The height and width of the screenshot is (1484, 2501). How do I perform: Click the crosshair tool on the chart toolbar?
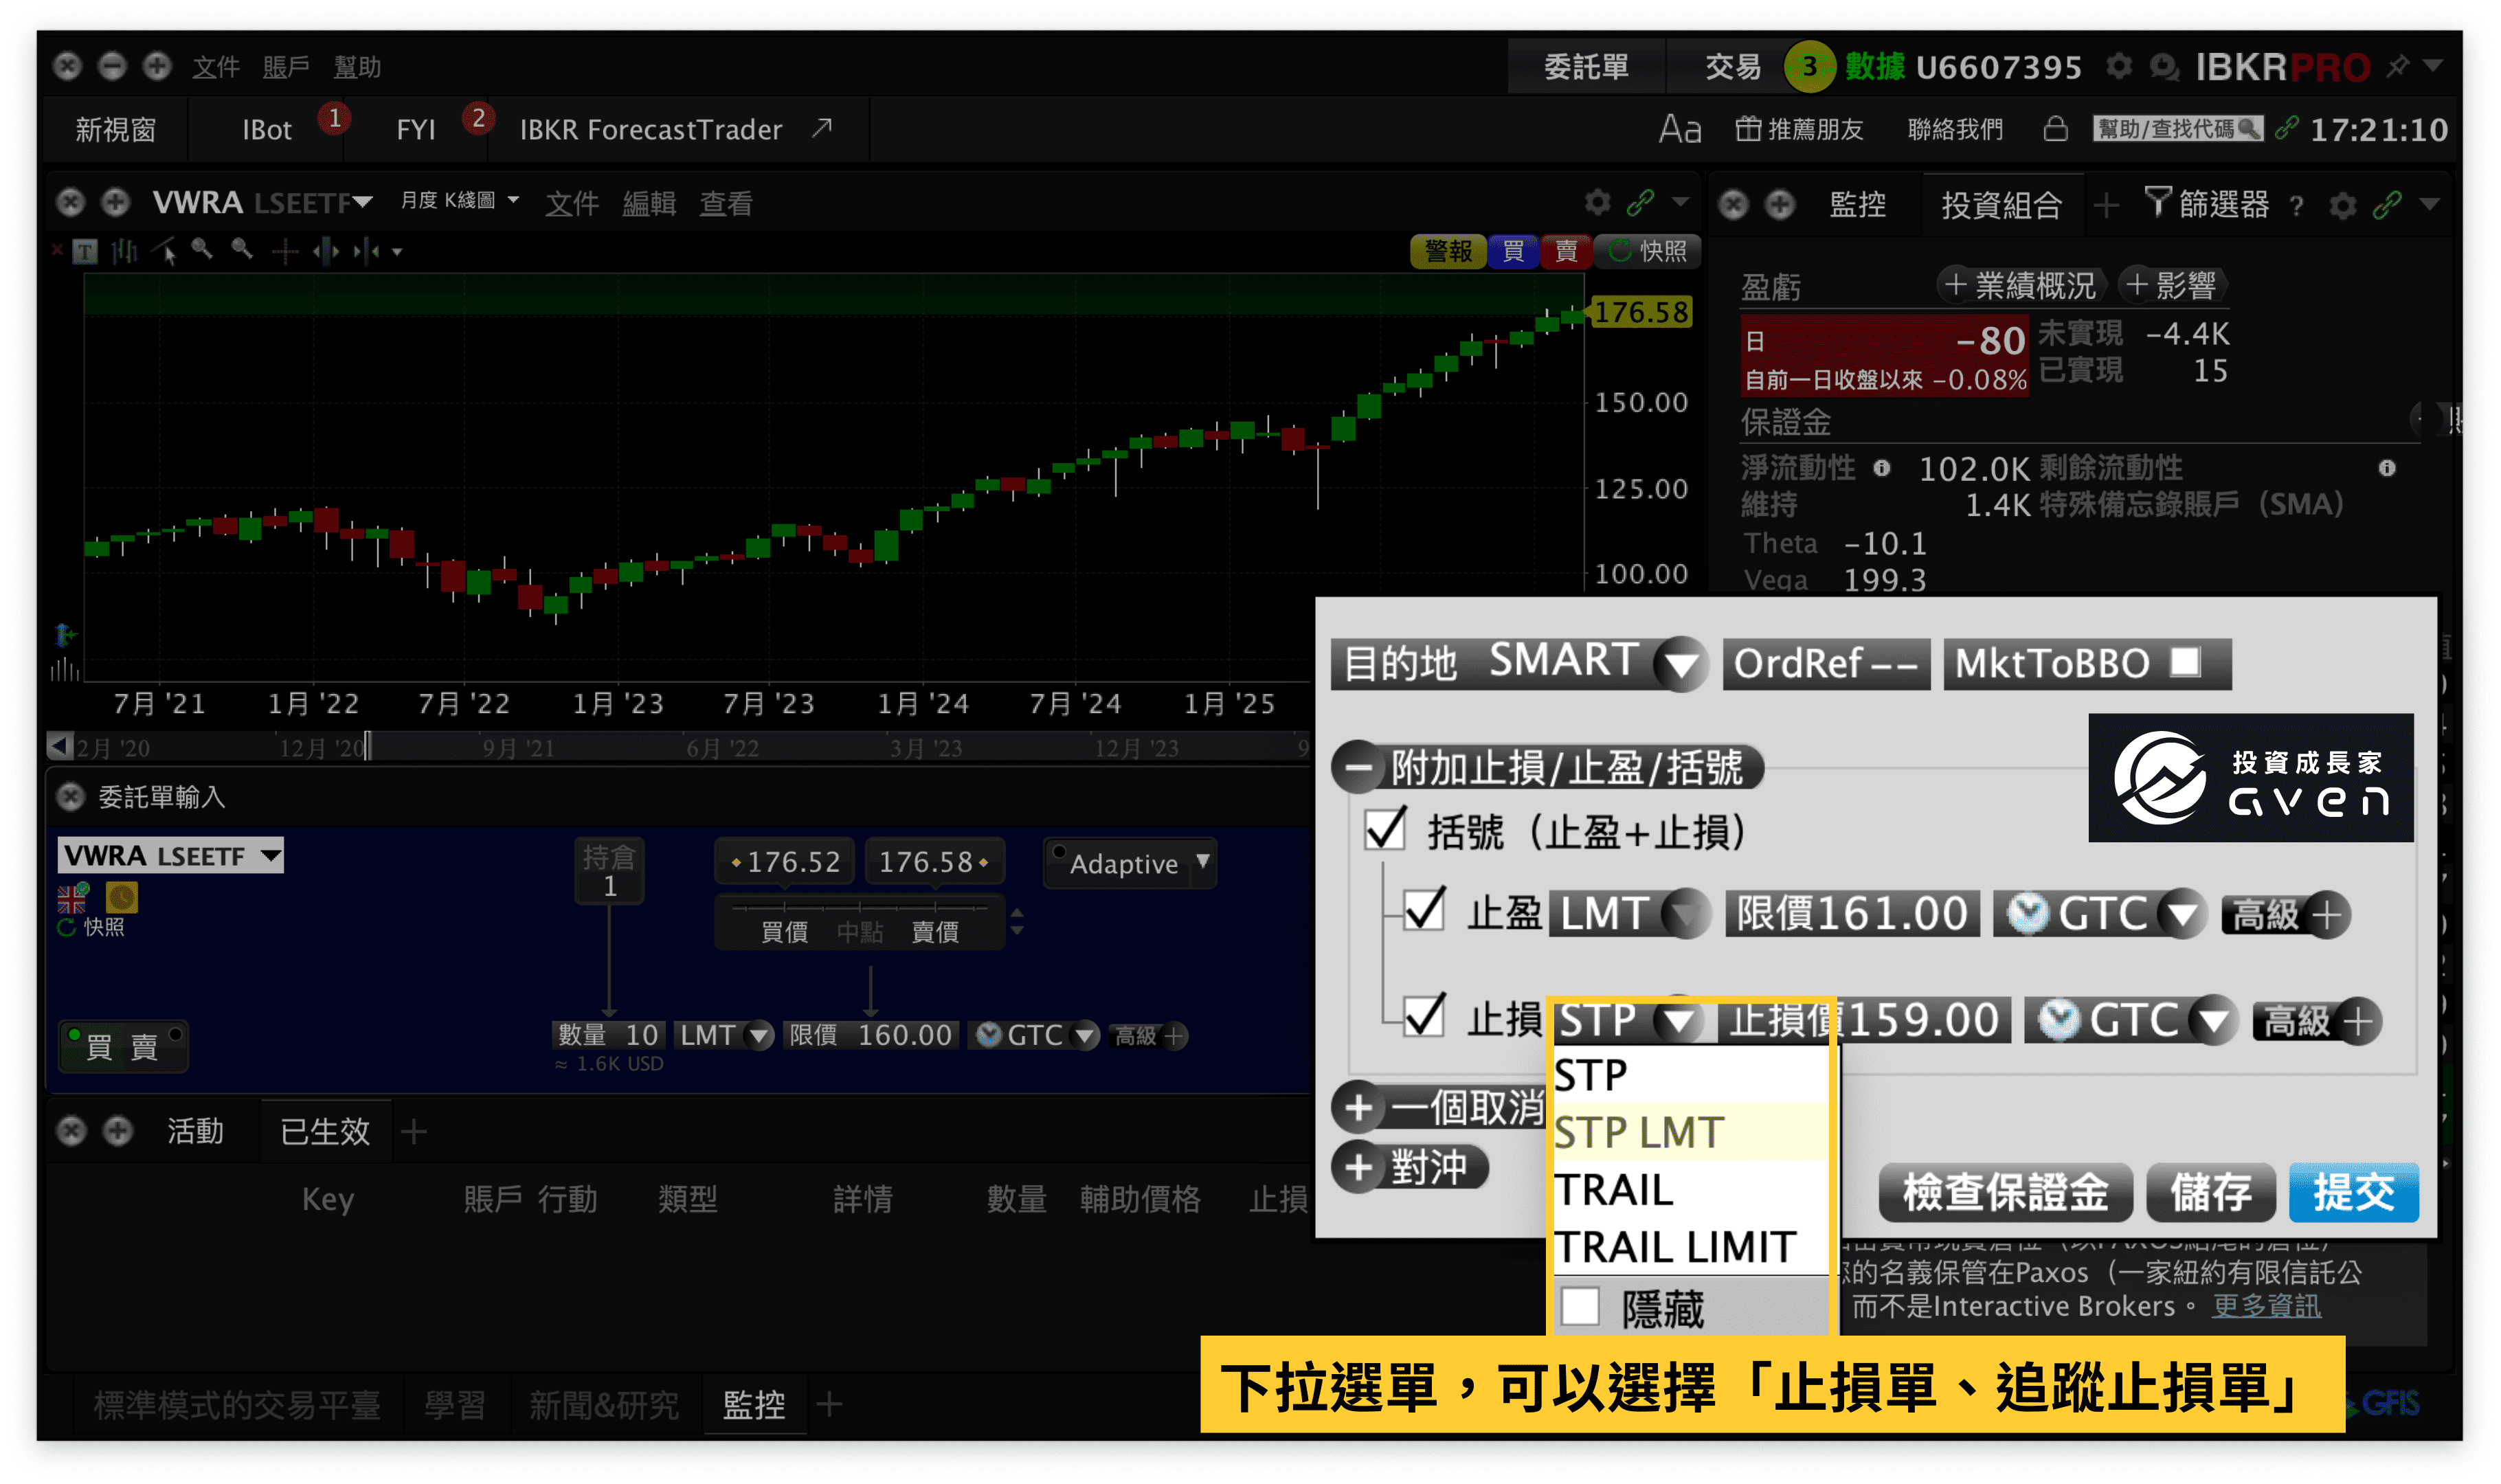click(x=285, y=252)
